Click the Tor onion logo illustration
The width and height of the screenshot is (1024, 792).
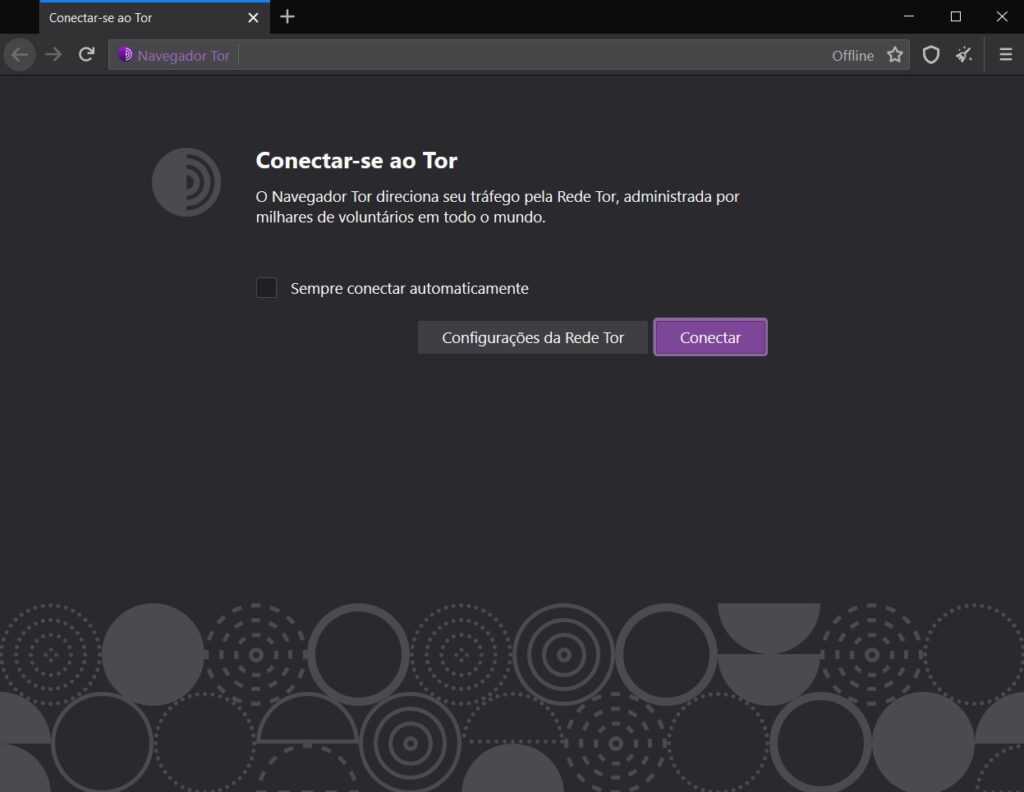[x=186, y=182]
